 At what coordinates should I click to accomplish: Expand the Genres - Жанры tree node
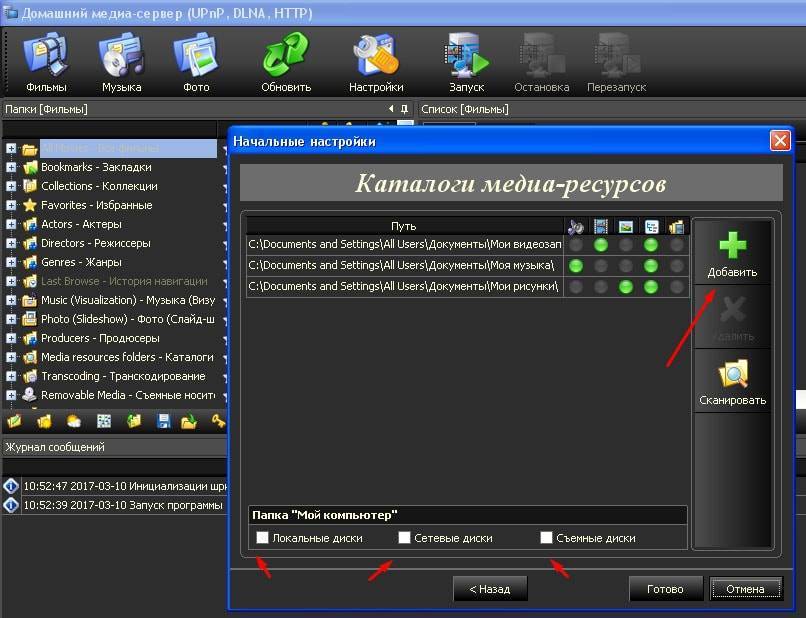click(11, 262)
